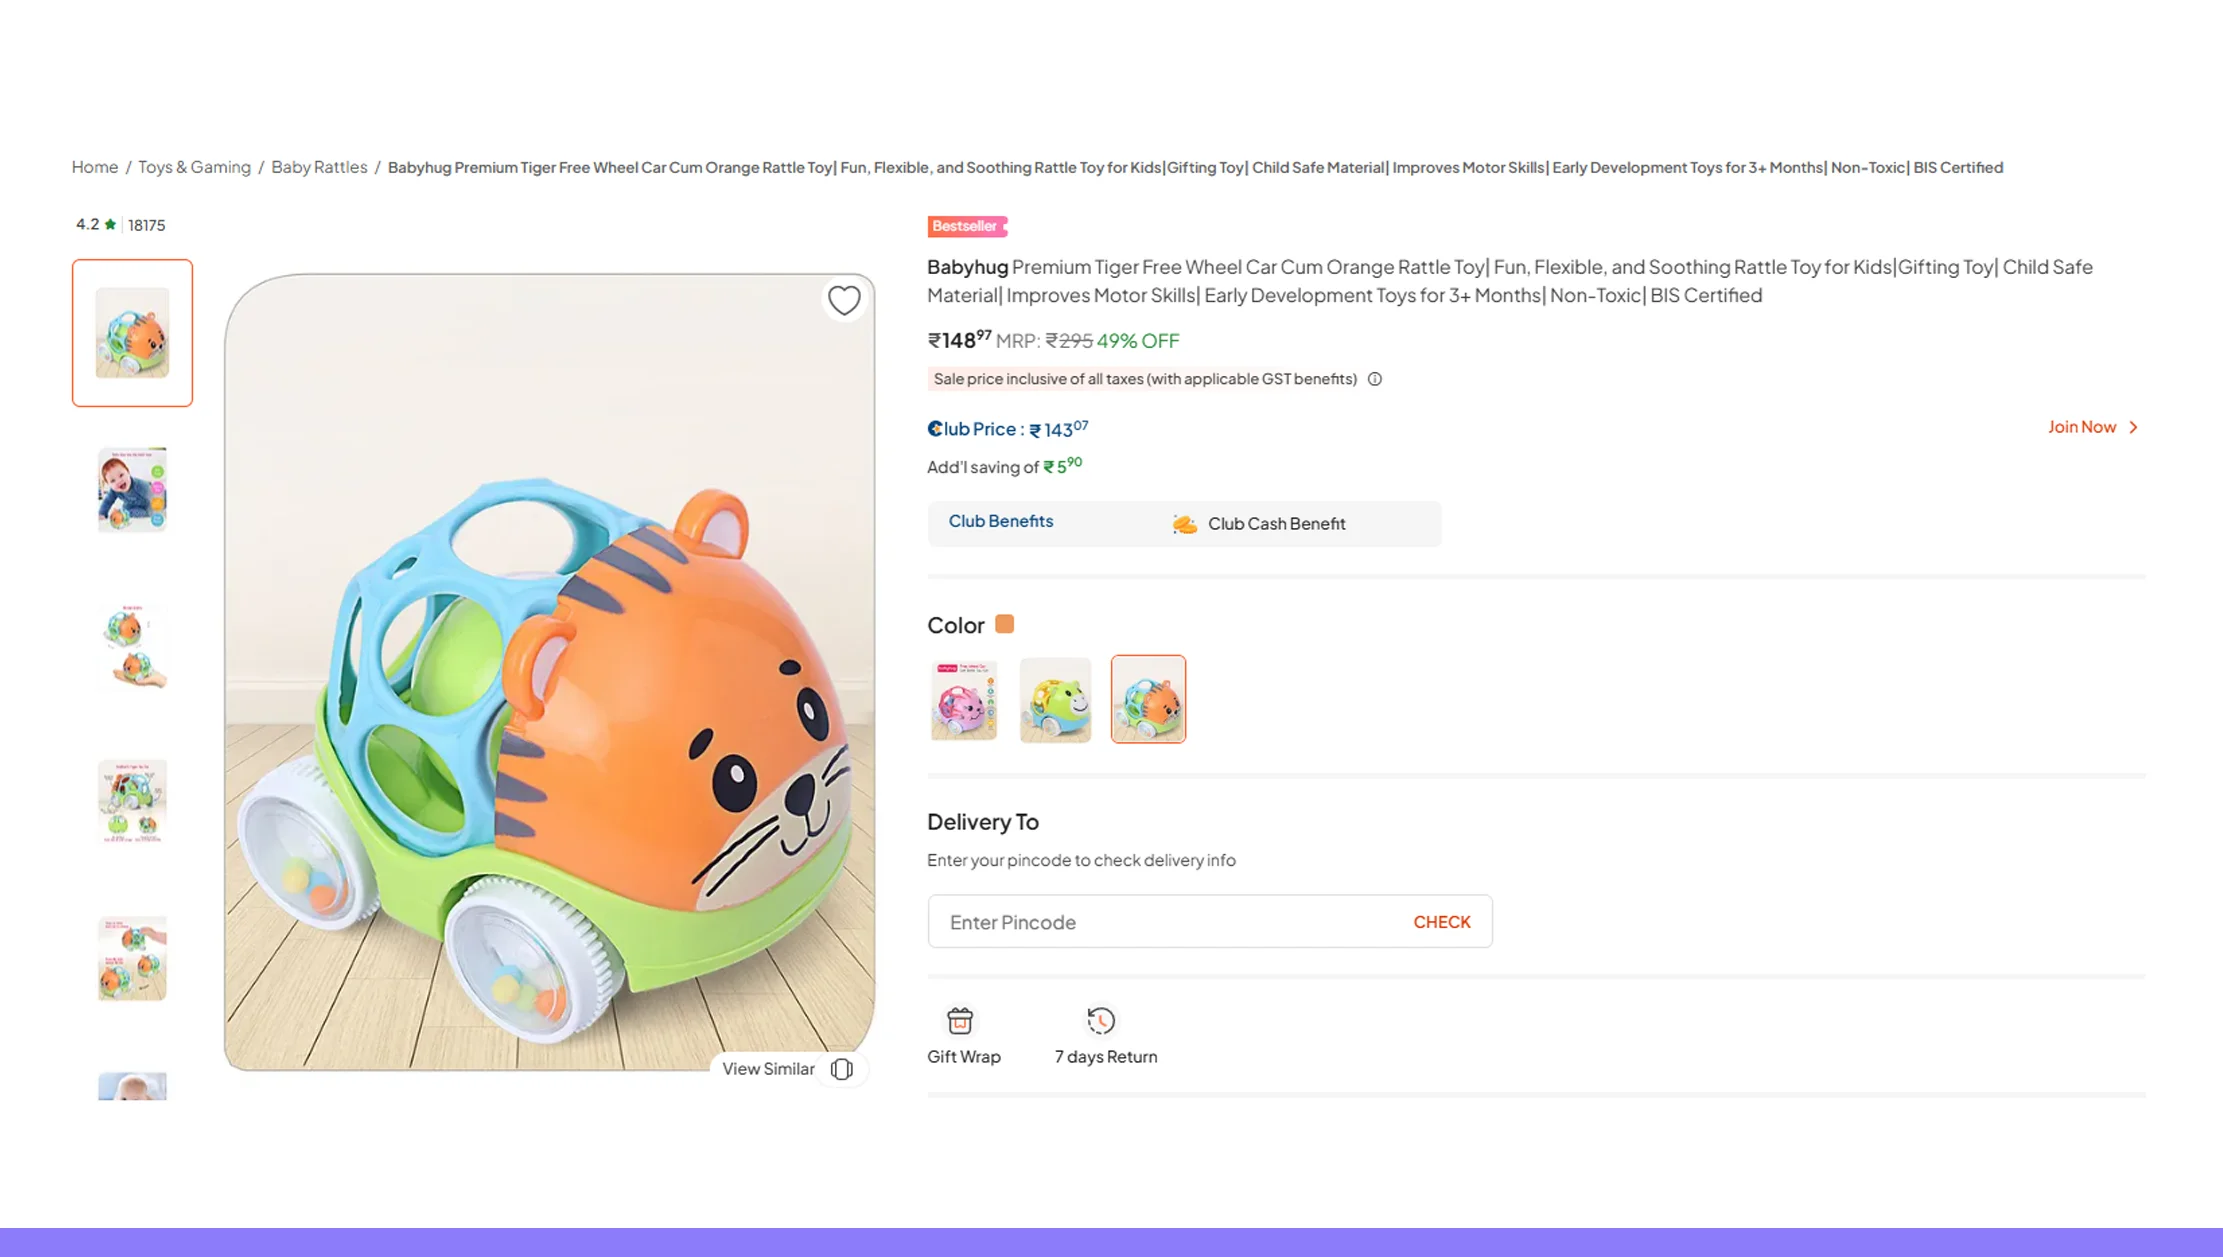Expand Join Now club arrow
Image resolution: width=2223 pixels, height=1257 pixels.
click(2133, 427)
